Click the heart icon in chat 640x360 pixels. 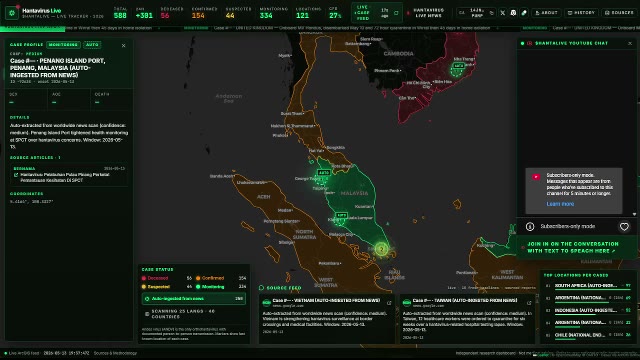[x=624, y=227]
